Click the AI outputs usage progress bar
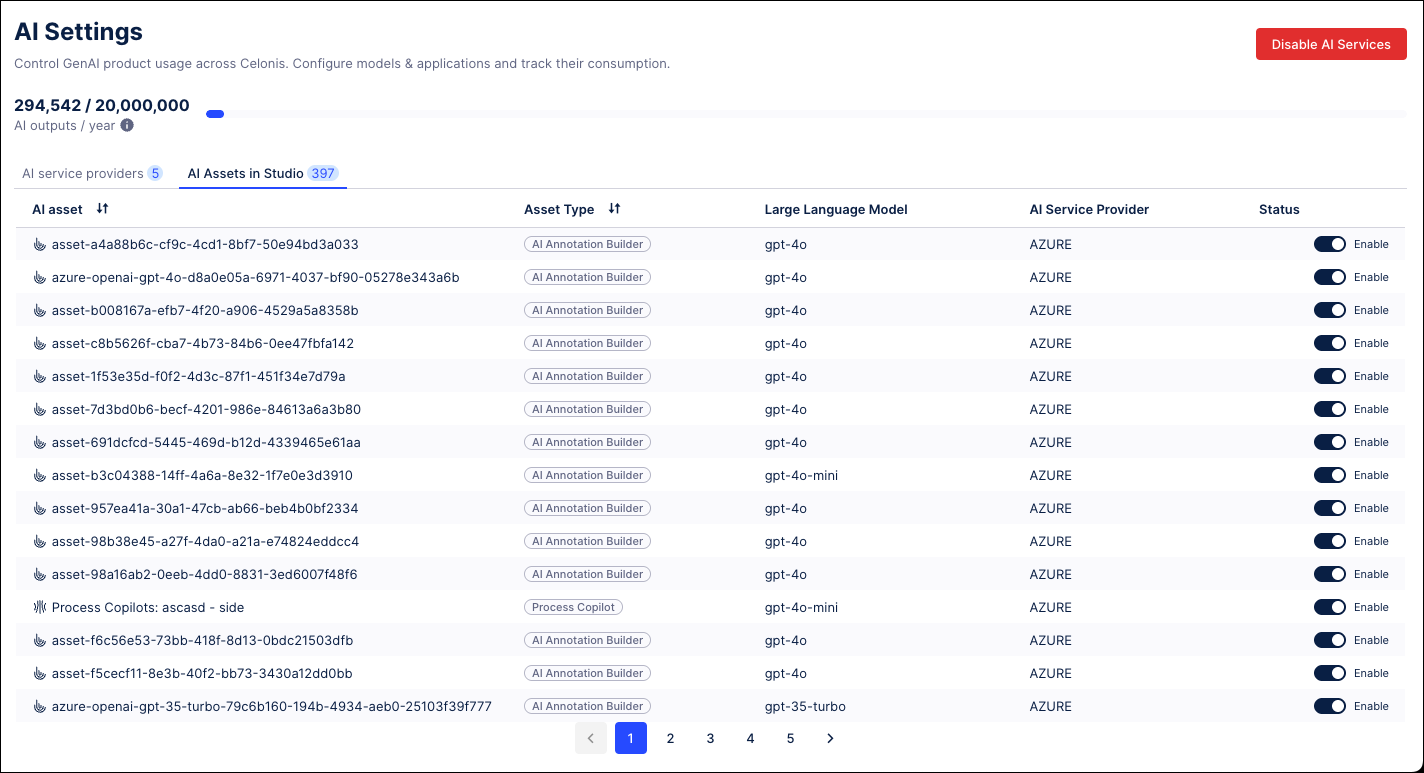Viewport: 1424px width, 773px height. coord(805,114)
